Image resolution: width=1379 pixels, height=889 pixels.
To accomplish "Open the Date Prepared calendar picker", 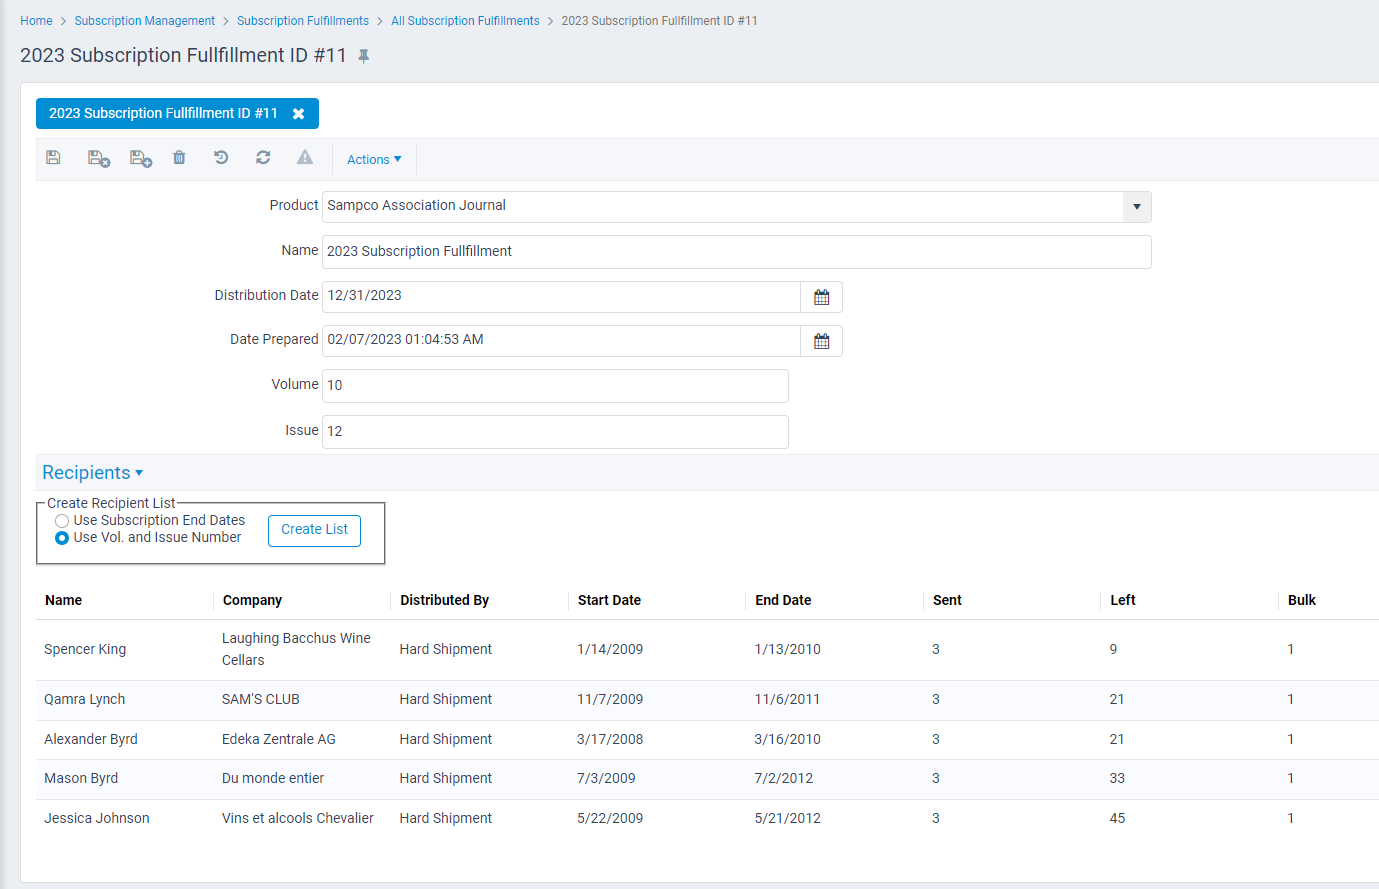I will (x=821, y=341).
